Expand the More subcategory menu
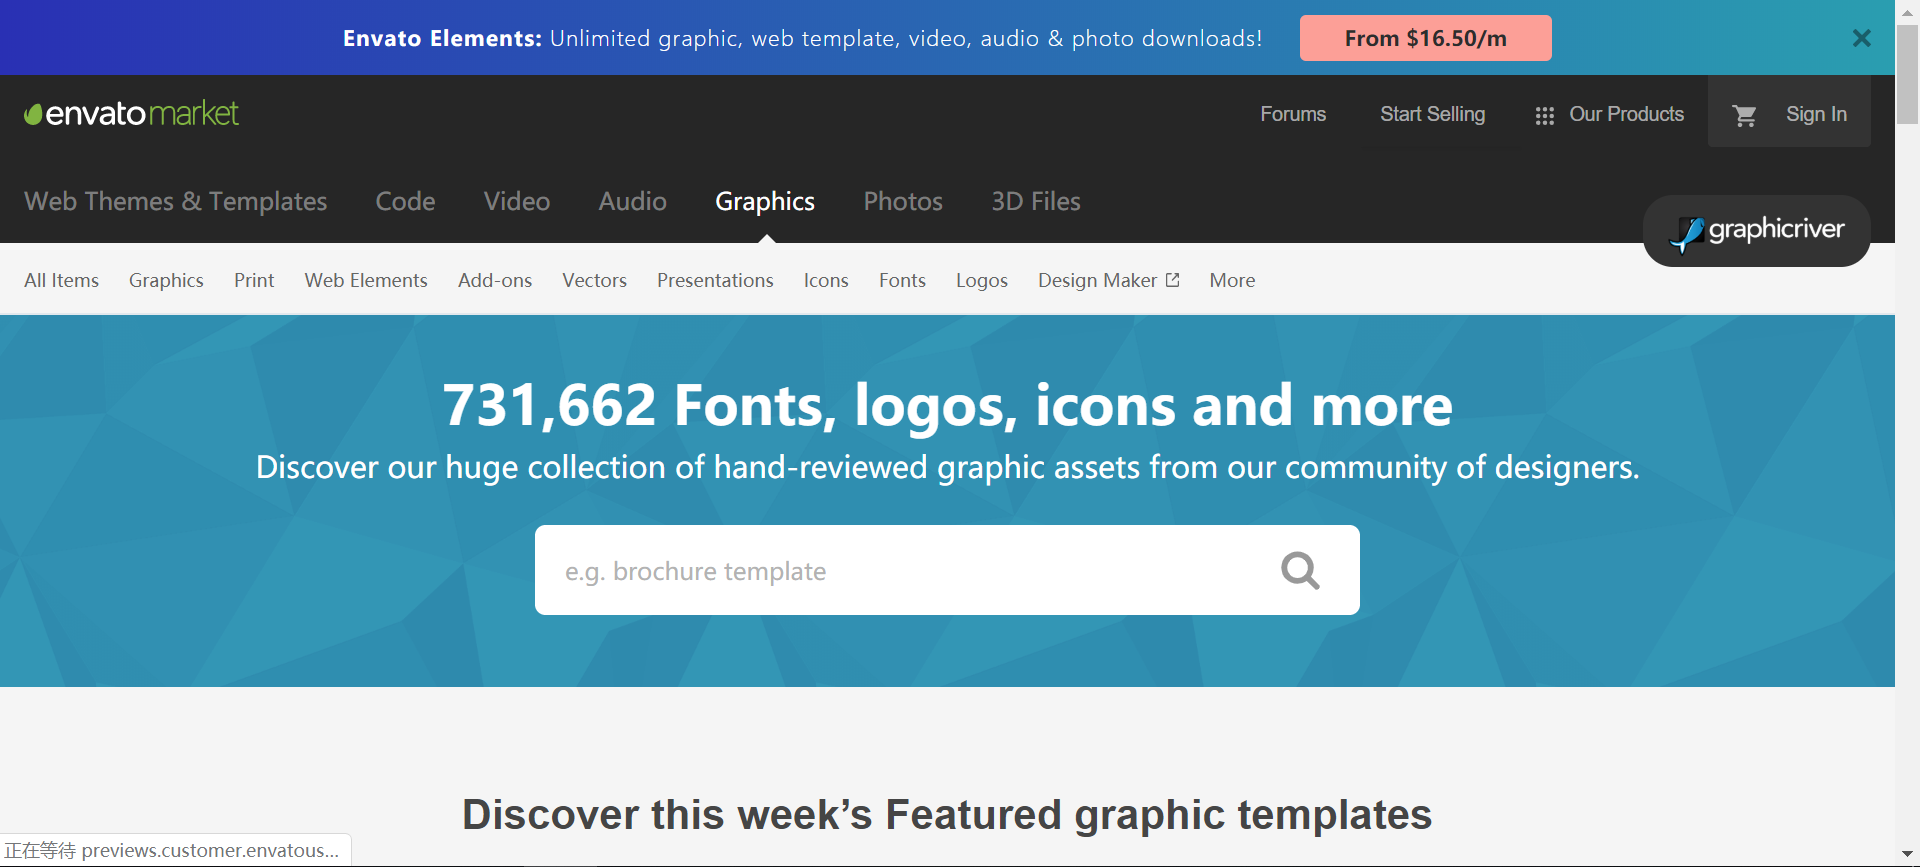This screenshot has height=867, width=1920. click(1232, 280)
